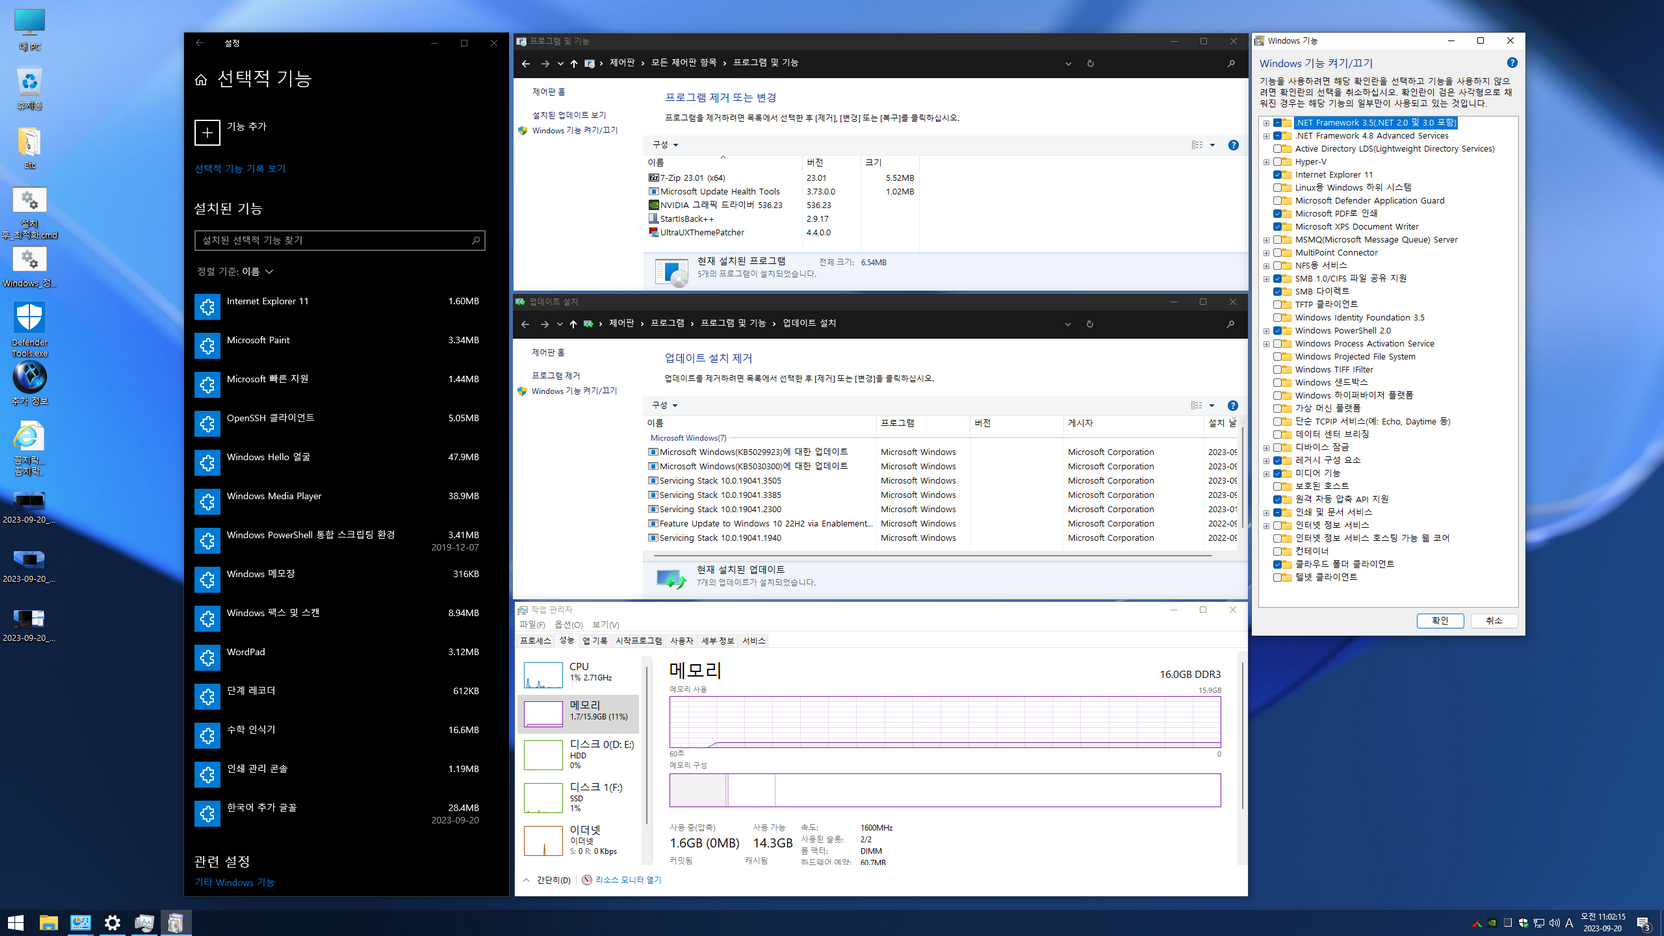Click refresh icon in Programs and Features address bar
The height and width of the screenshot is (936, 1664).
pyautogui.click(x=1090, y=63)
